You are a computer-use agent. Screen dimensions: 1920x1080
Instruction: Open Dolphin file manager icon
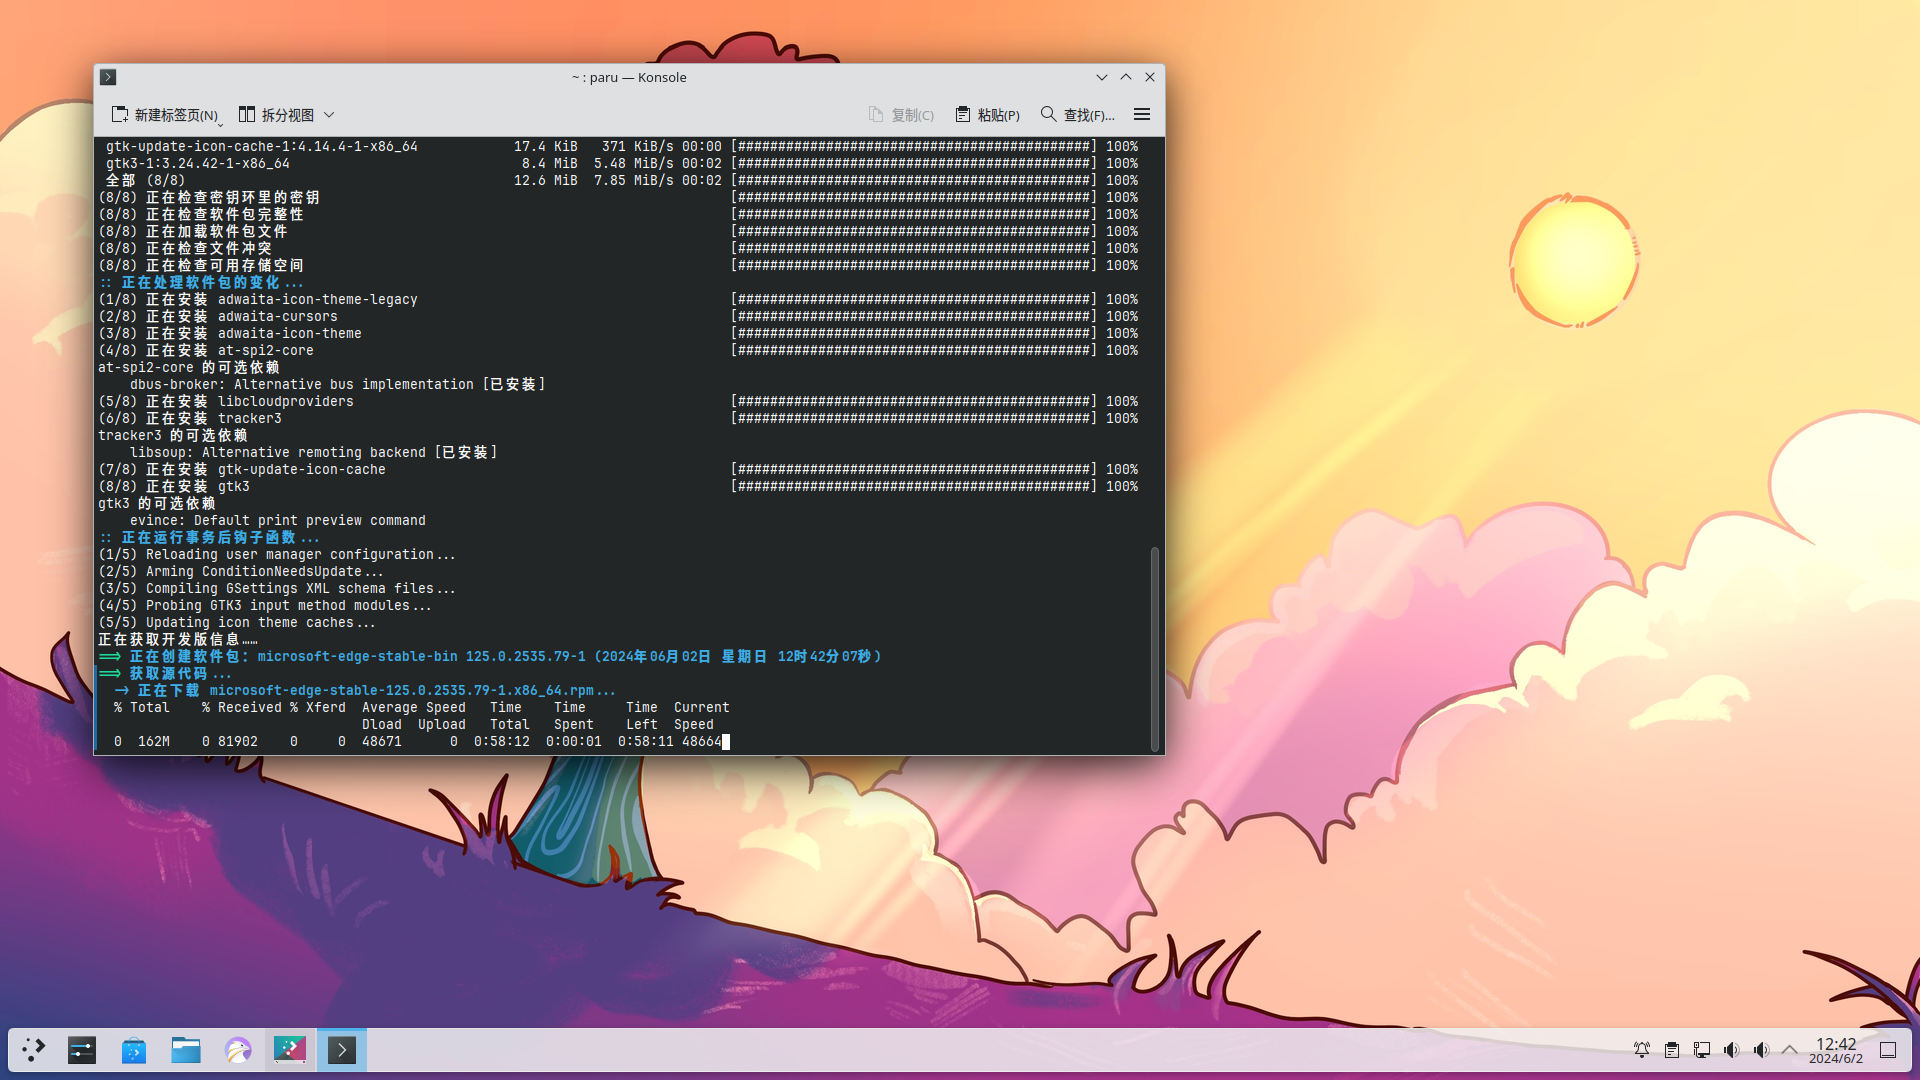coord(186,1050)
